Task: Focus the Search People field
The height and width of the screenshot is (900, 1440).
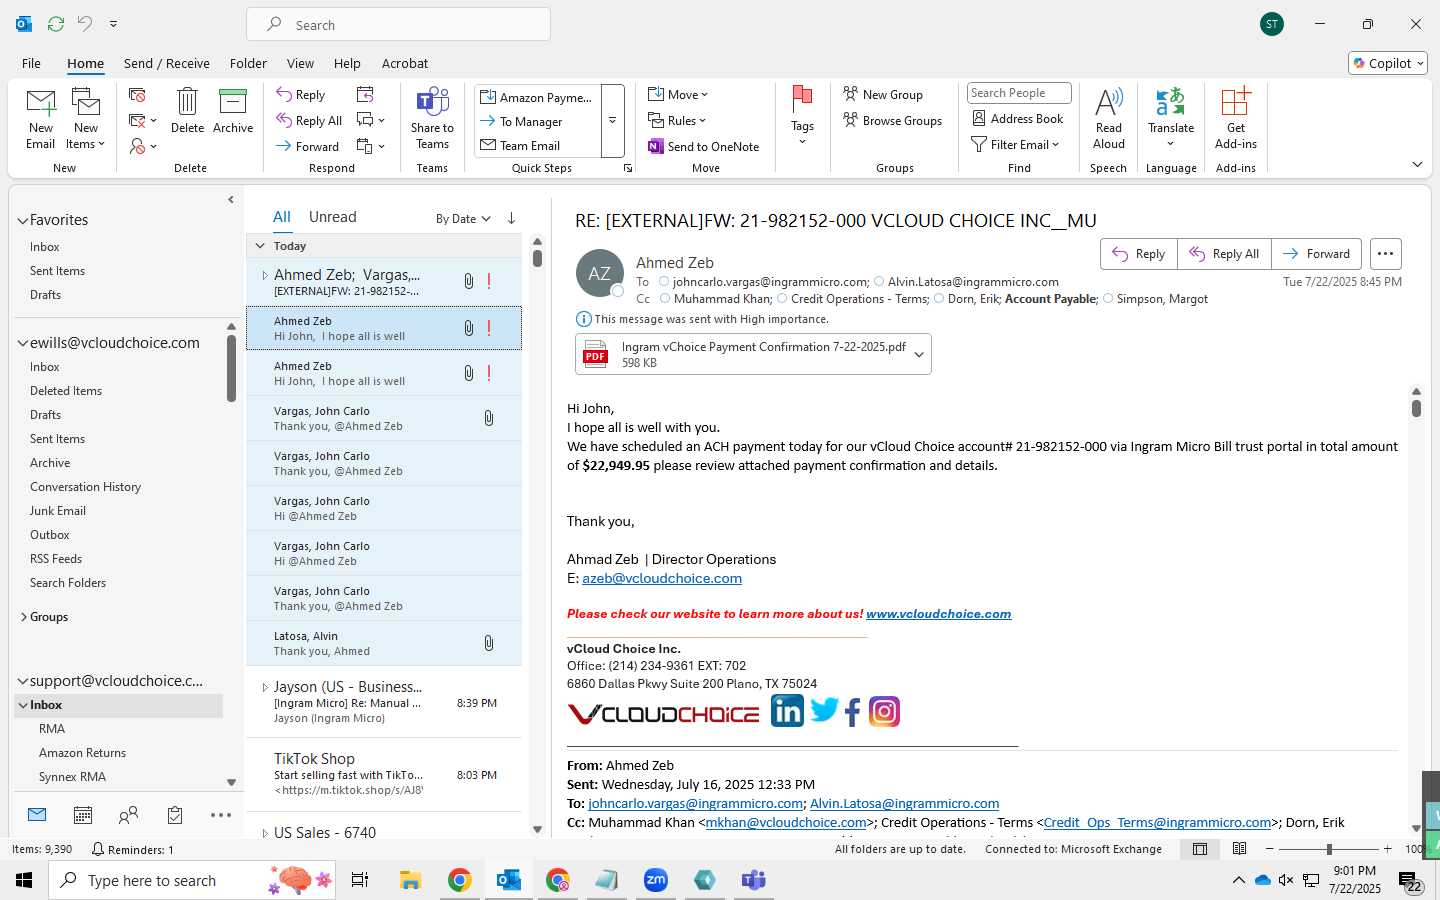Action: click(x=1019, y=93)
